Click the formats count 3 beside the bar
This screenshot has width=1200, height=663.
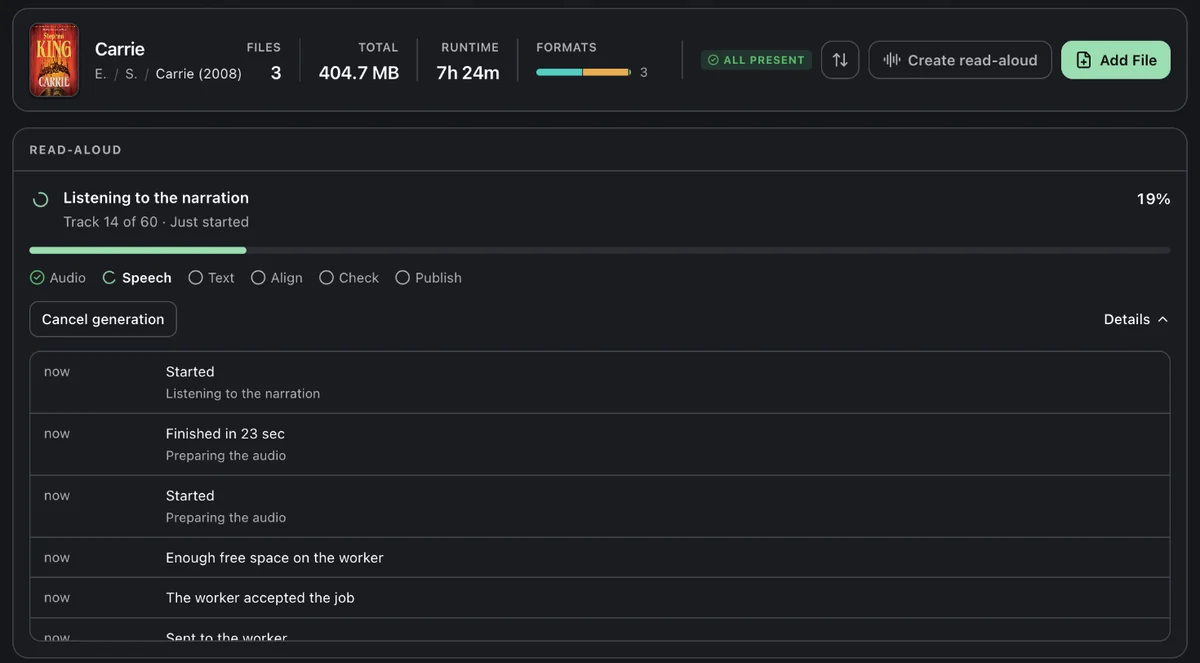pos(644,72)
